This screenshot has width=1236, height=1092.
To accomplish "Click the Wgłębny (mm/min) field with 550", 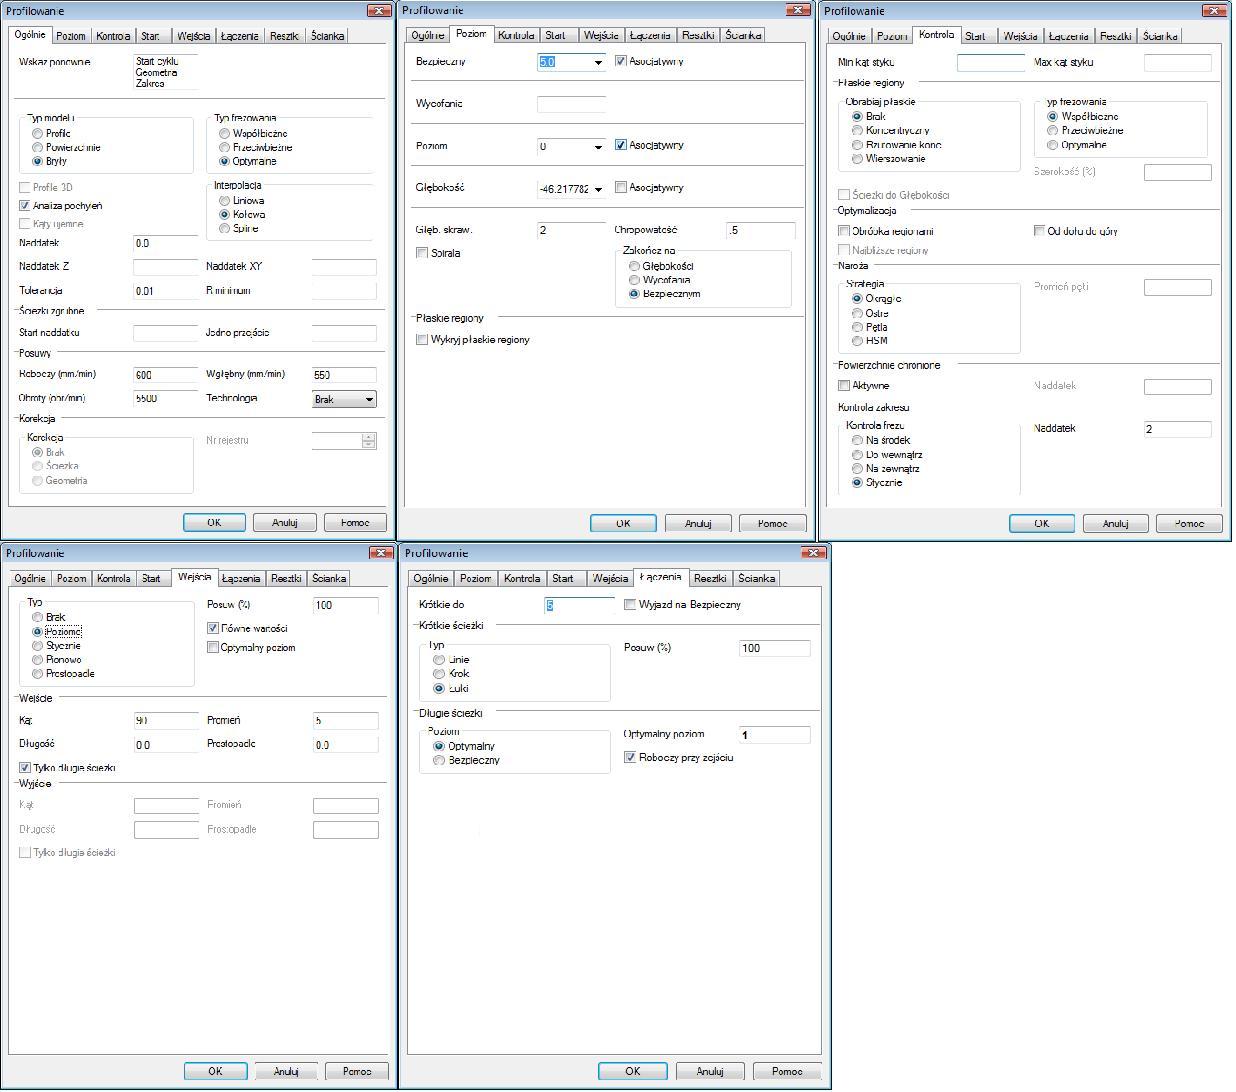I will [x=345, y=375].
